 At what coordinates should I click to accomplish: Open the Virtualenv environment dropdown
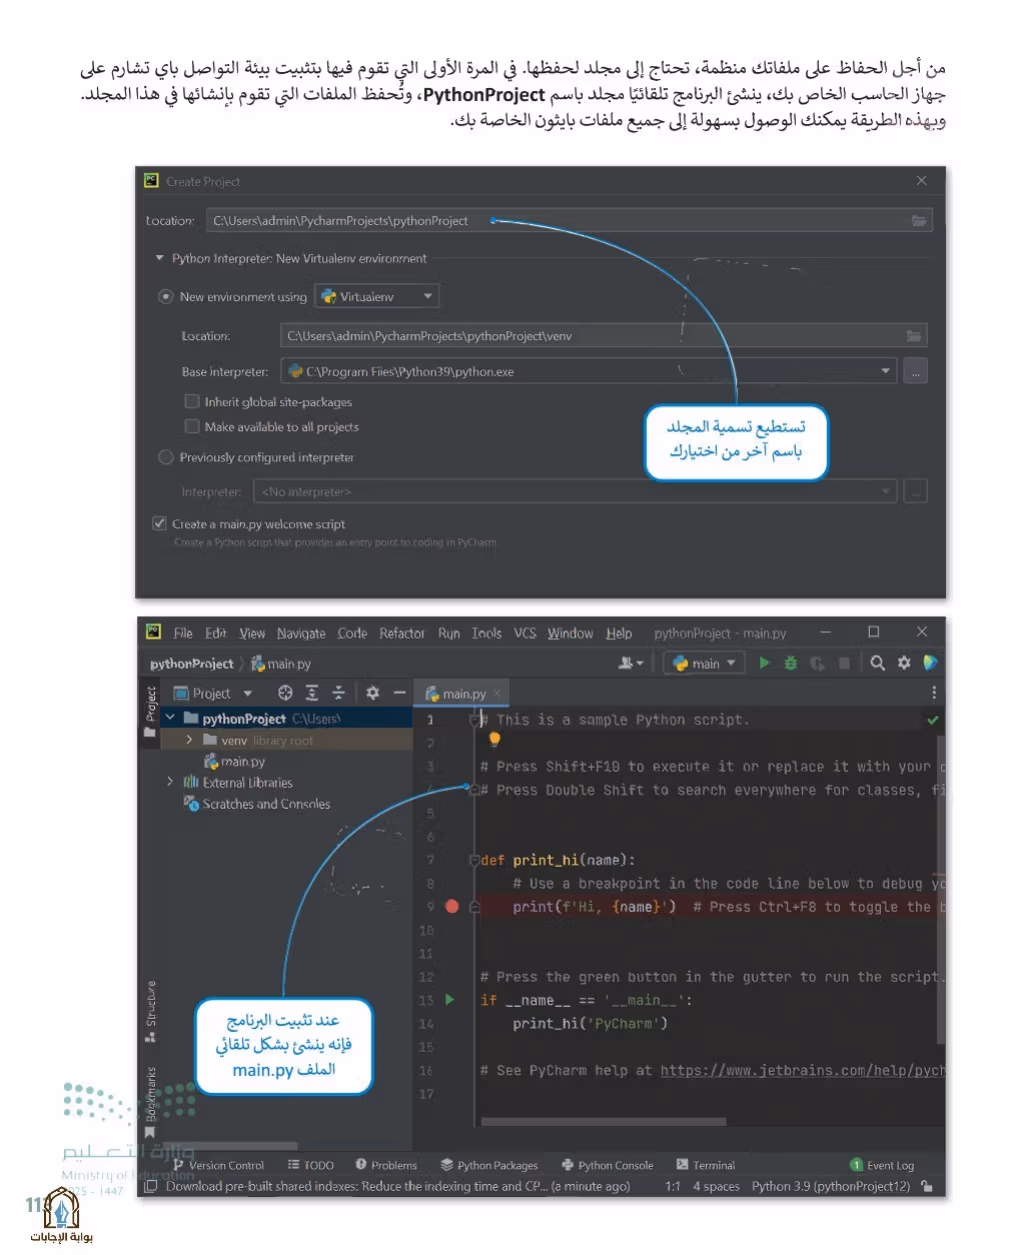click(377, 296)
